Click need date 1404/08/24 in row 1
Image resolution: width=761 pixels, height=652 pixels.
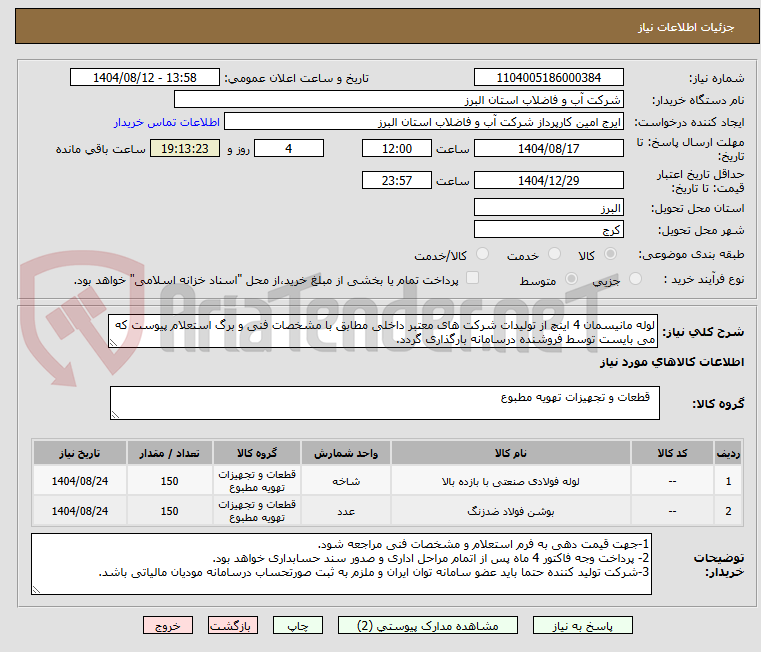coord(80,481)
